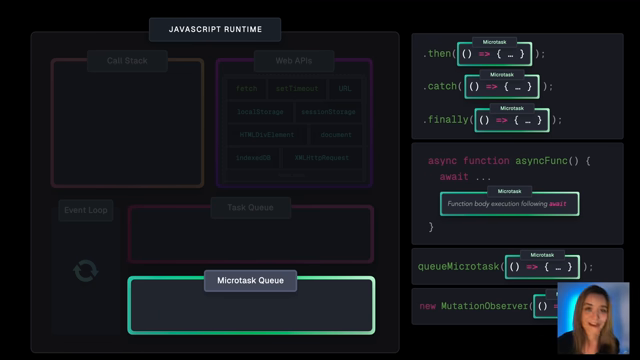The image size is (640, 360).
Task: Click the new MutationObserver text
Action: coord(473,306)
